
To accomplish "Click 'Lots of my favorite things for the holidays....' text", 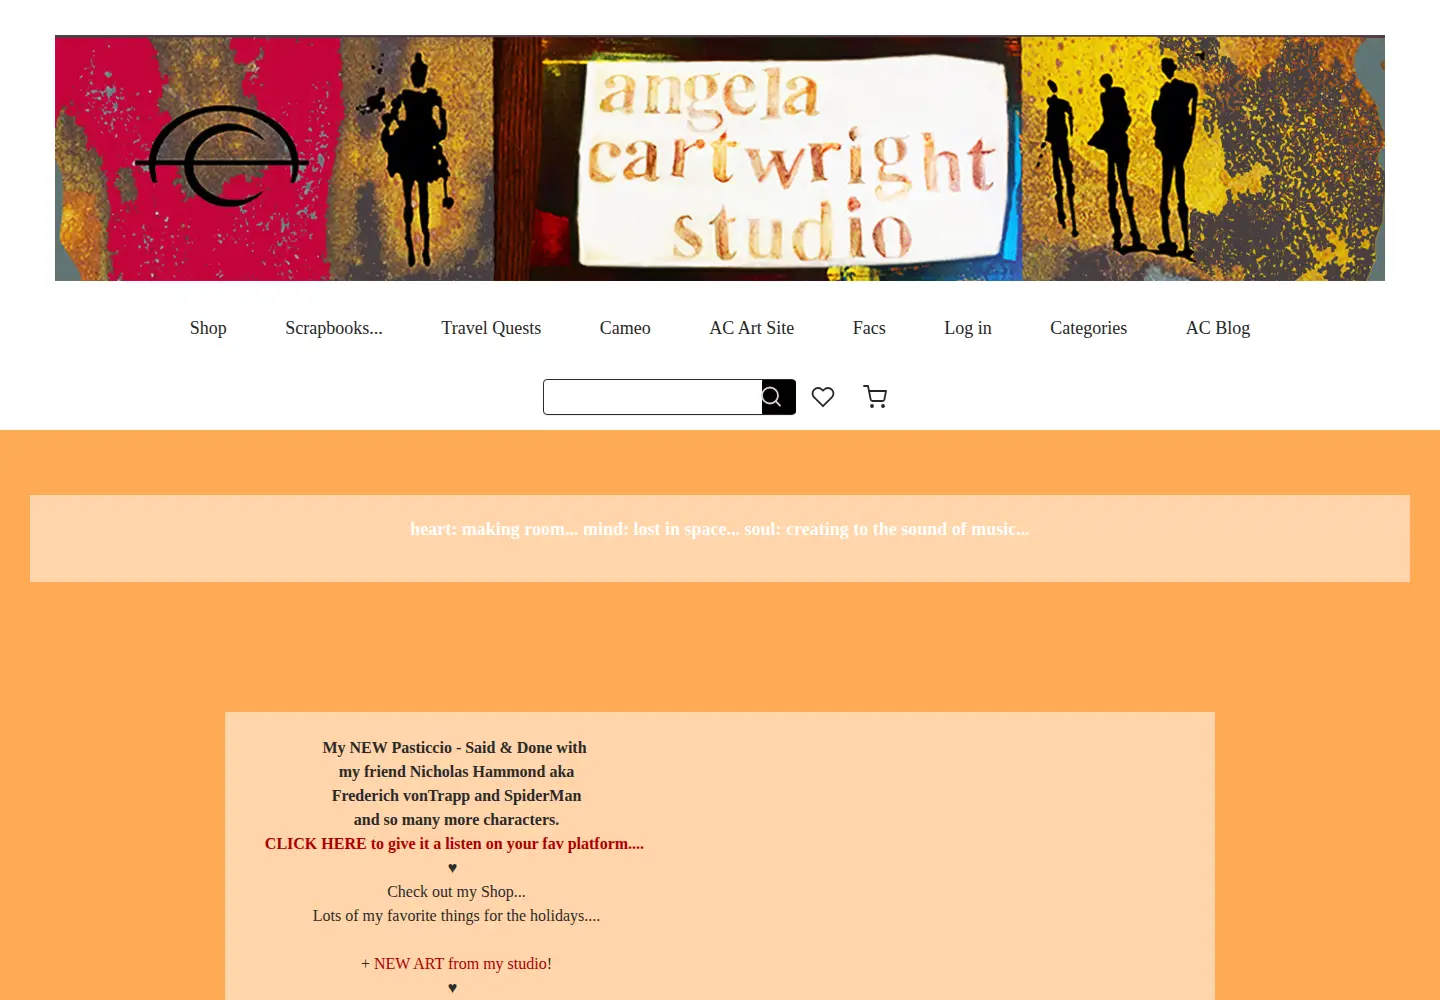I will [x=456, y=916].
